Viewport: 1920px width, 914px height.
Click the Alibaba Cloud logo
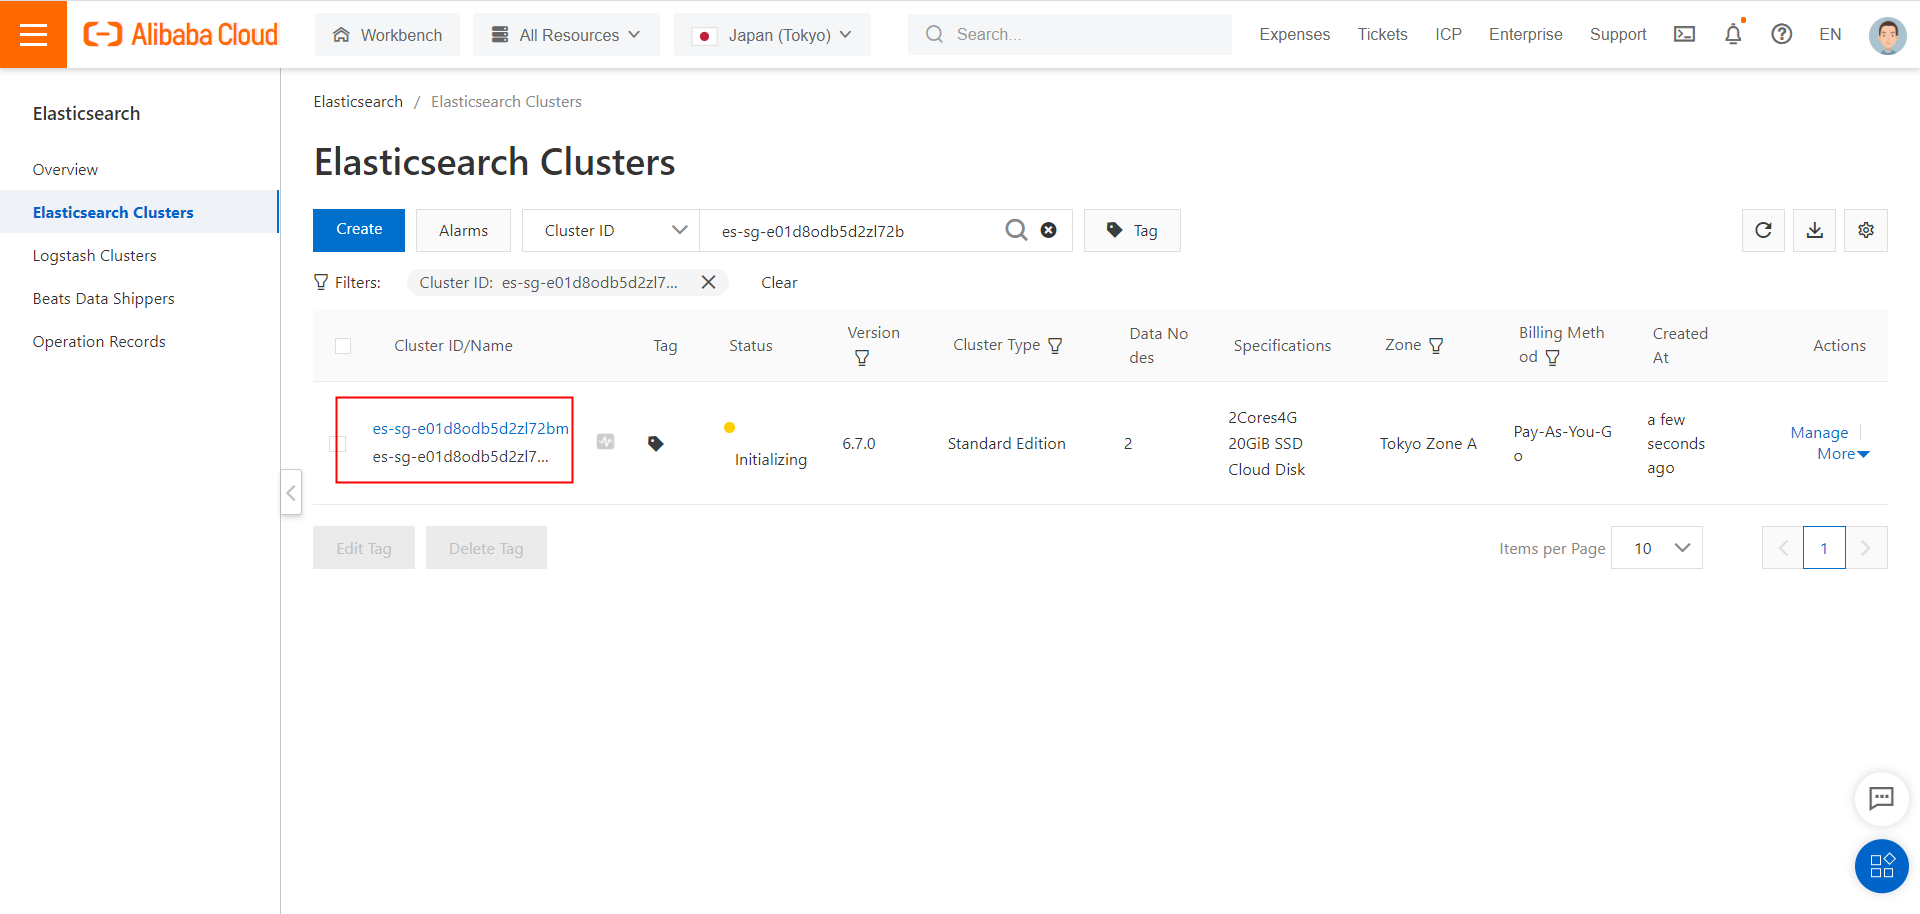[x=181, y=34]
